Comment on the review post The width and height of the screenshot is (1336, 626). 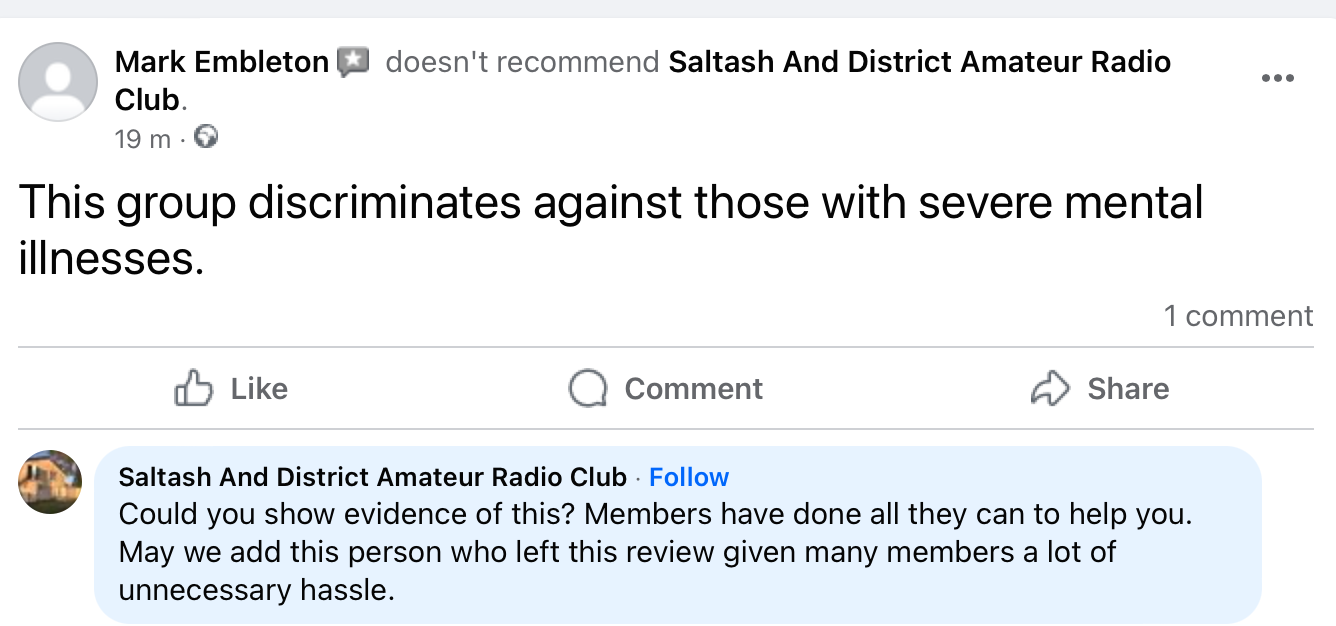(x=663, y=388)
